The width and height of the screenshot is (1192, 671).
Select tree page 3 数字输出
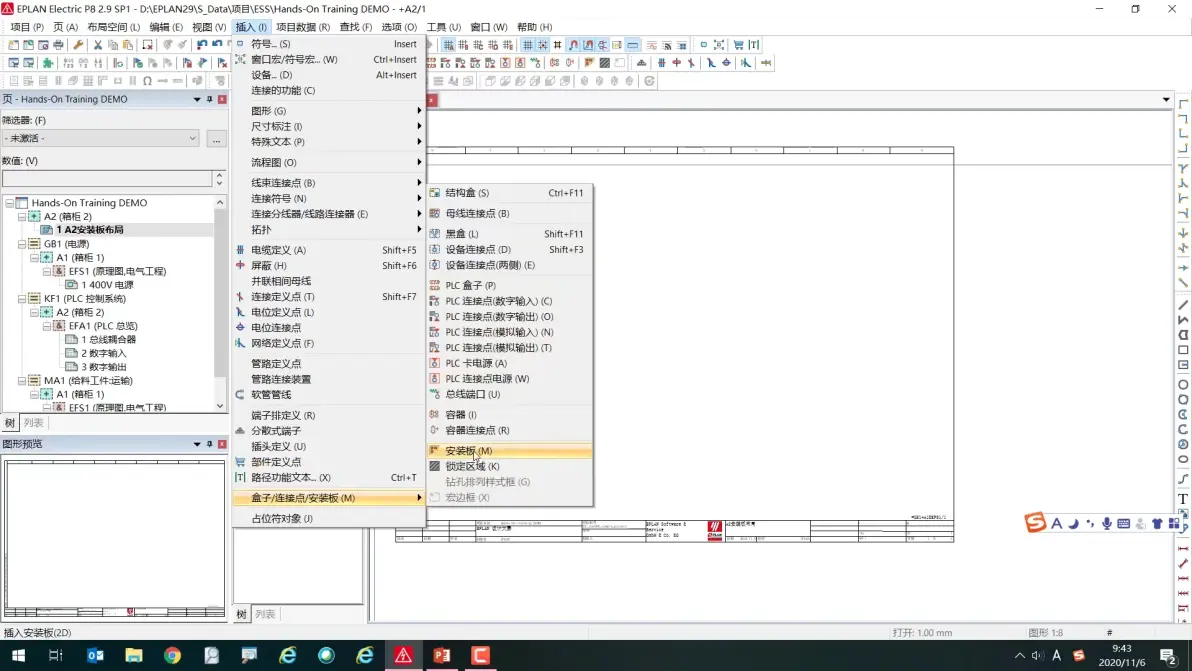103,367
